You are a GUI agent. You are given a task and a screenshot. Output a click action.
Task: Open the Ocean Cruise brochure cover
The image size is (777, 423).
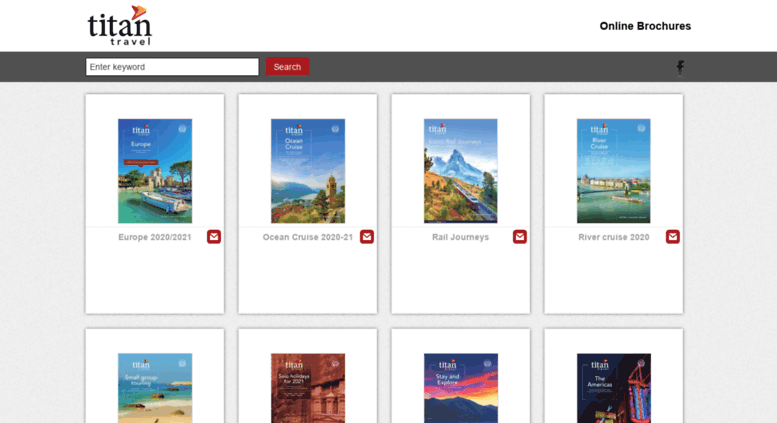[308, 171]
